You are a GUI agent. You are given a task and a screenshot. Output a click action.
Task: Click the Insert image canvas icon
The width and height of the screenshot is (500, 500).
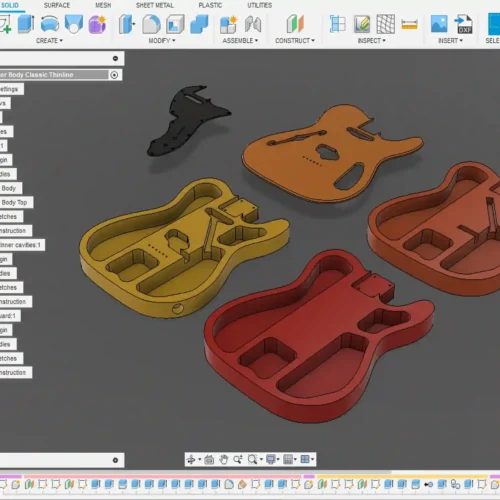[439, 24]
